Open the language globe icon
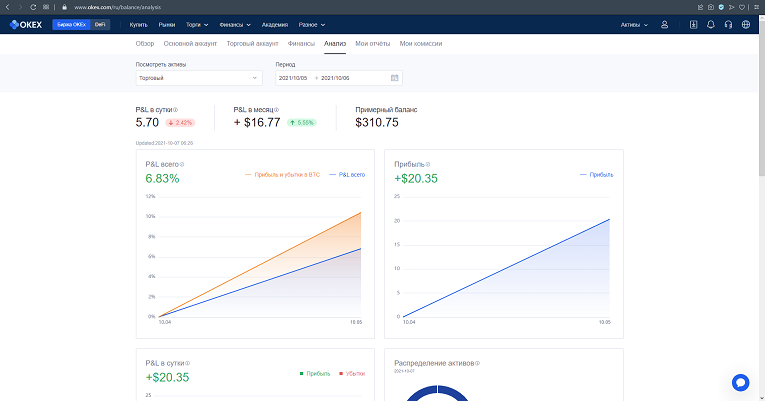 click(746, 24)
